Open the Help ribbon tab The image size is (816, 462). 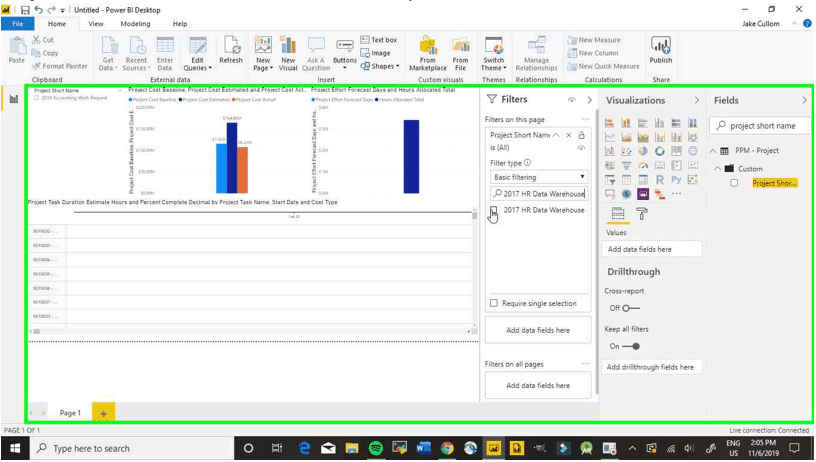tap(180, 23)
